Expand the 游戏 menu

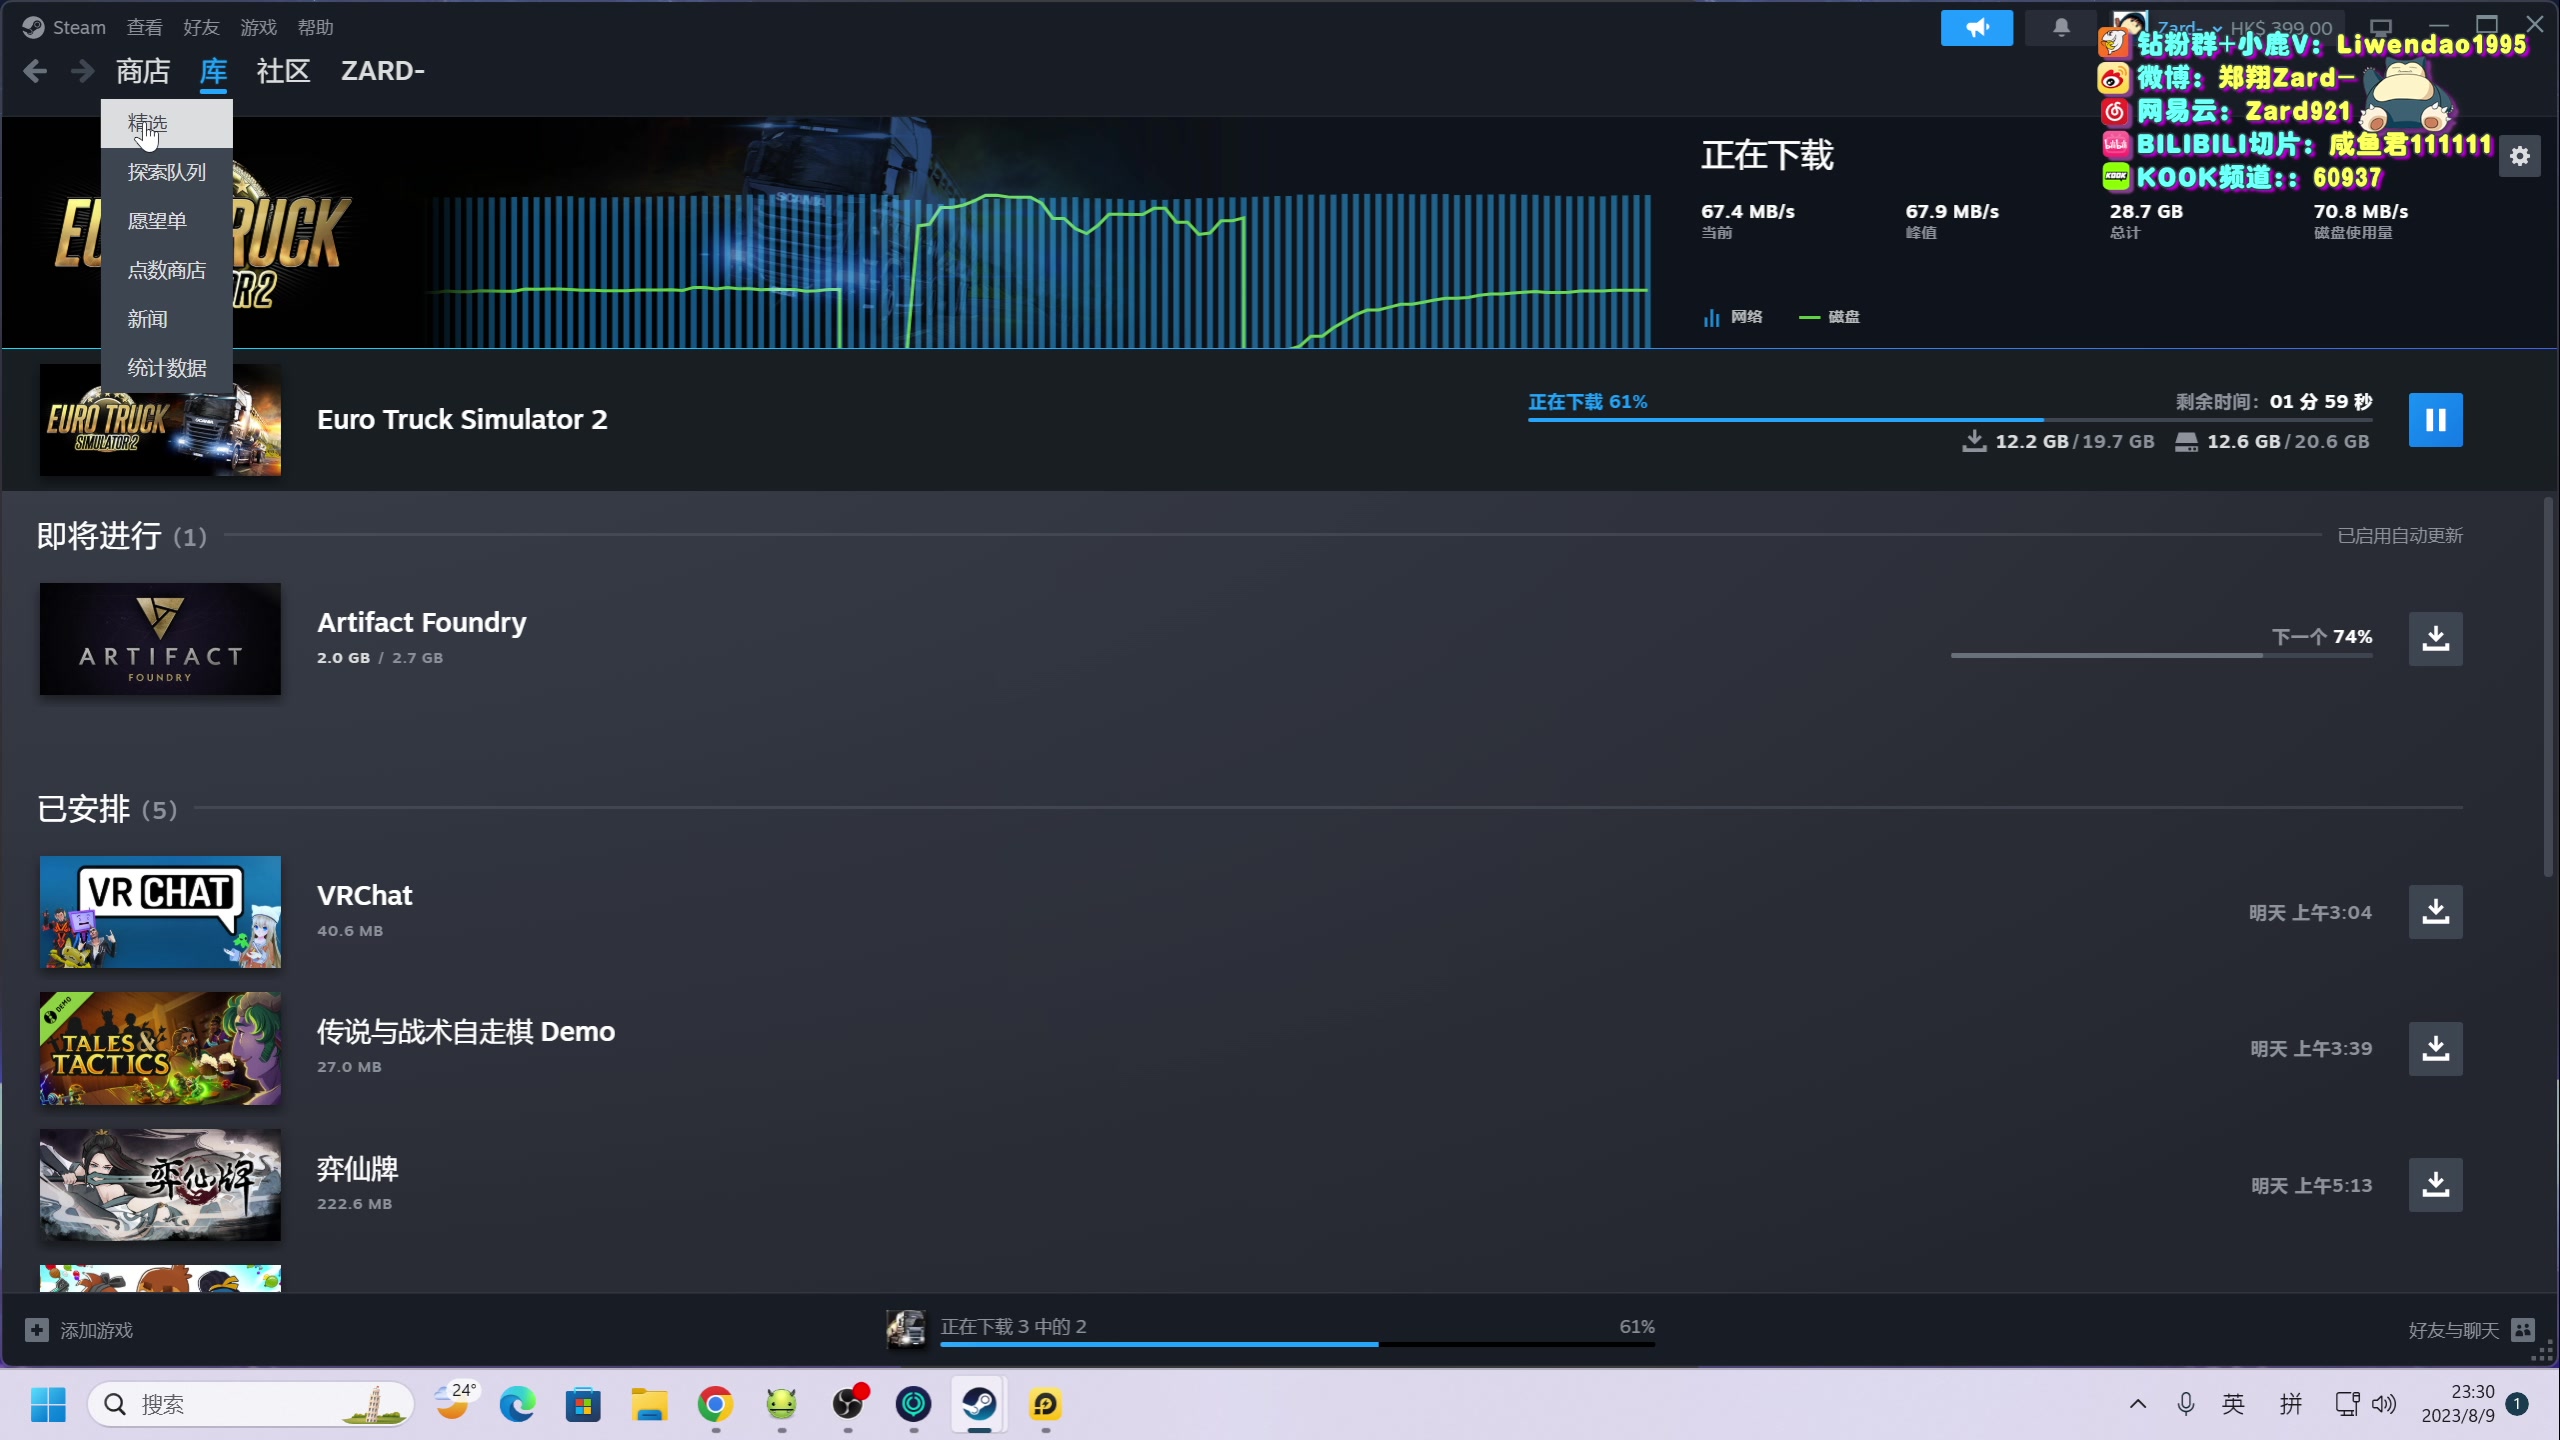coord(258,28)
